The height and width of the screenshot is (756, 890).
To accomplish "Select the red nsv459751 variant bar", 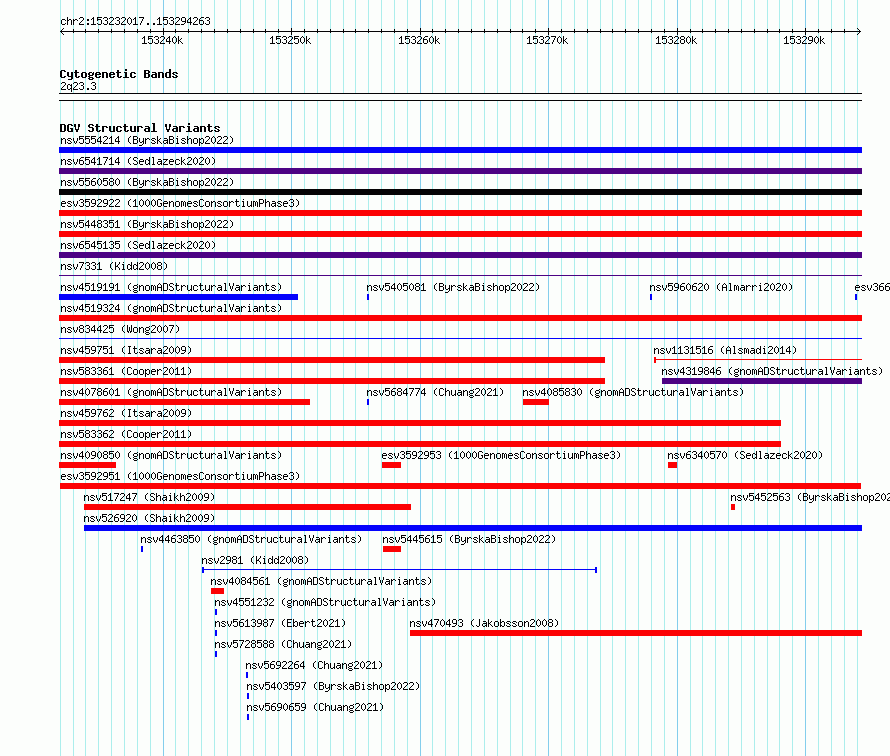I will tap(332, 360).
